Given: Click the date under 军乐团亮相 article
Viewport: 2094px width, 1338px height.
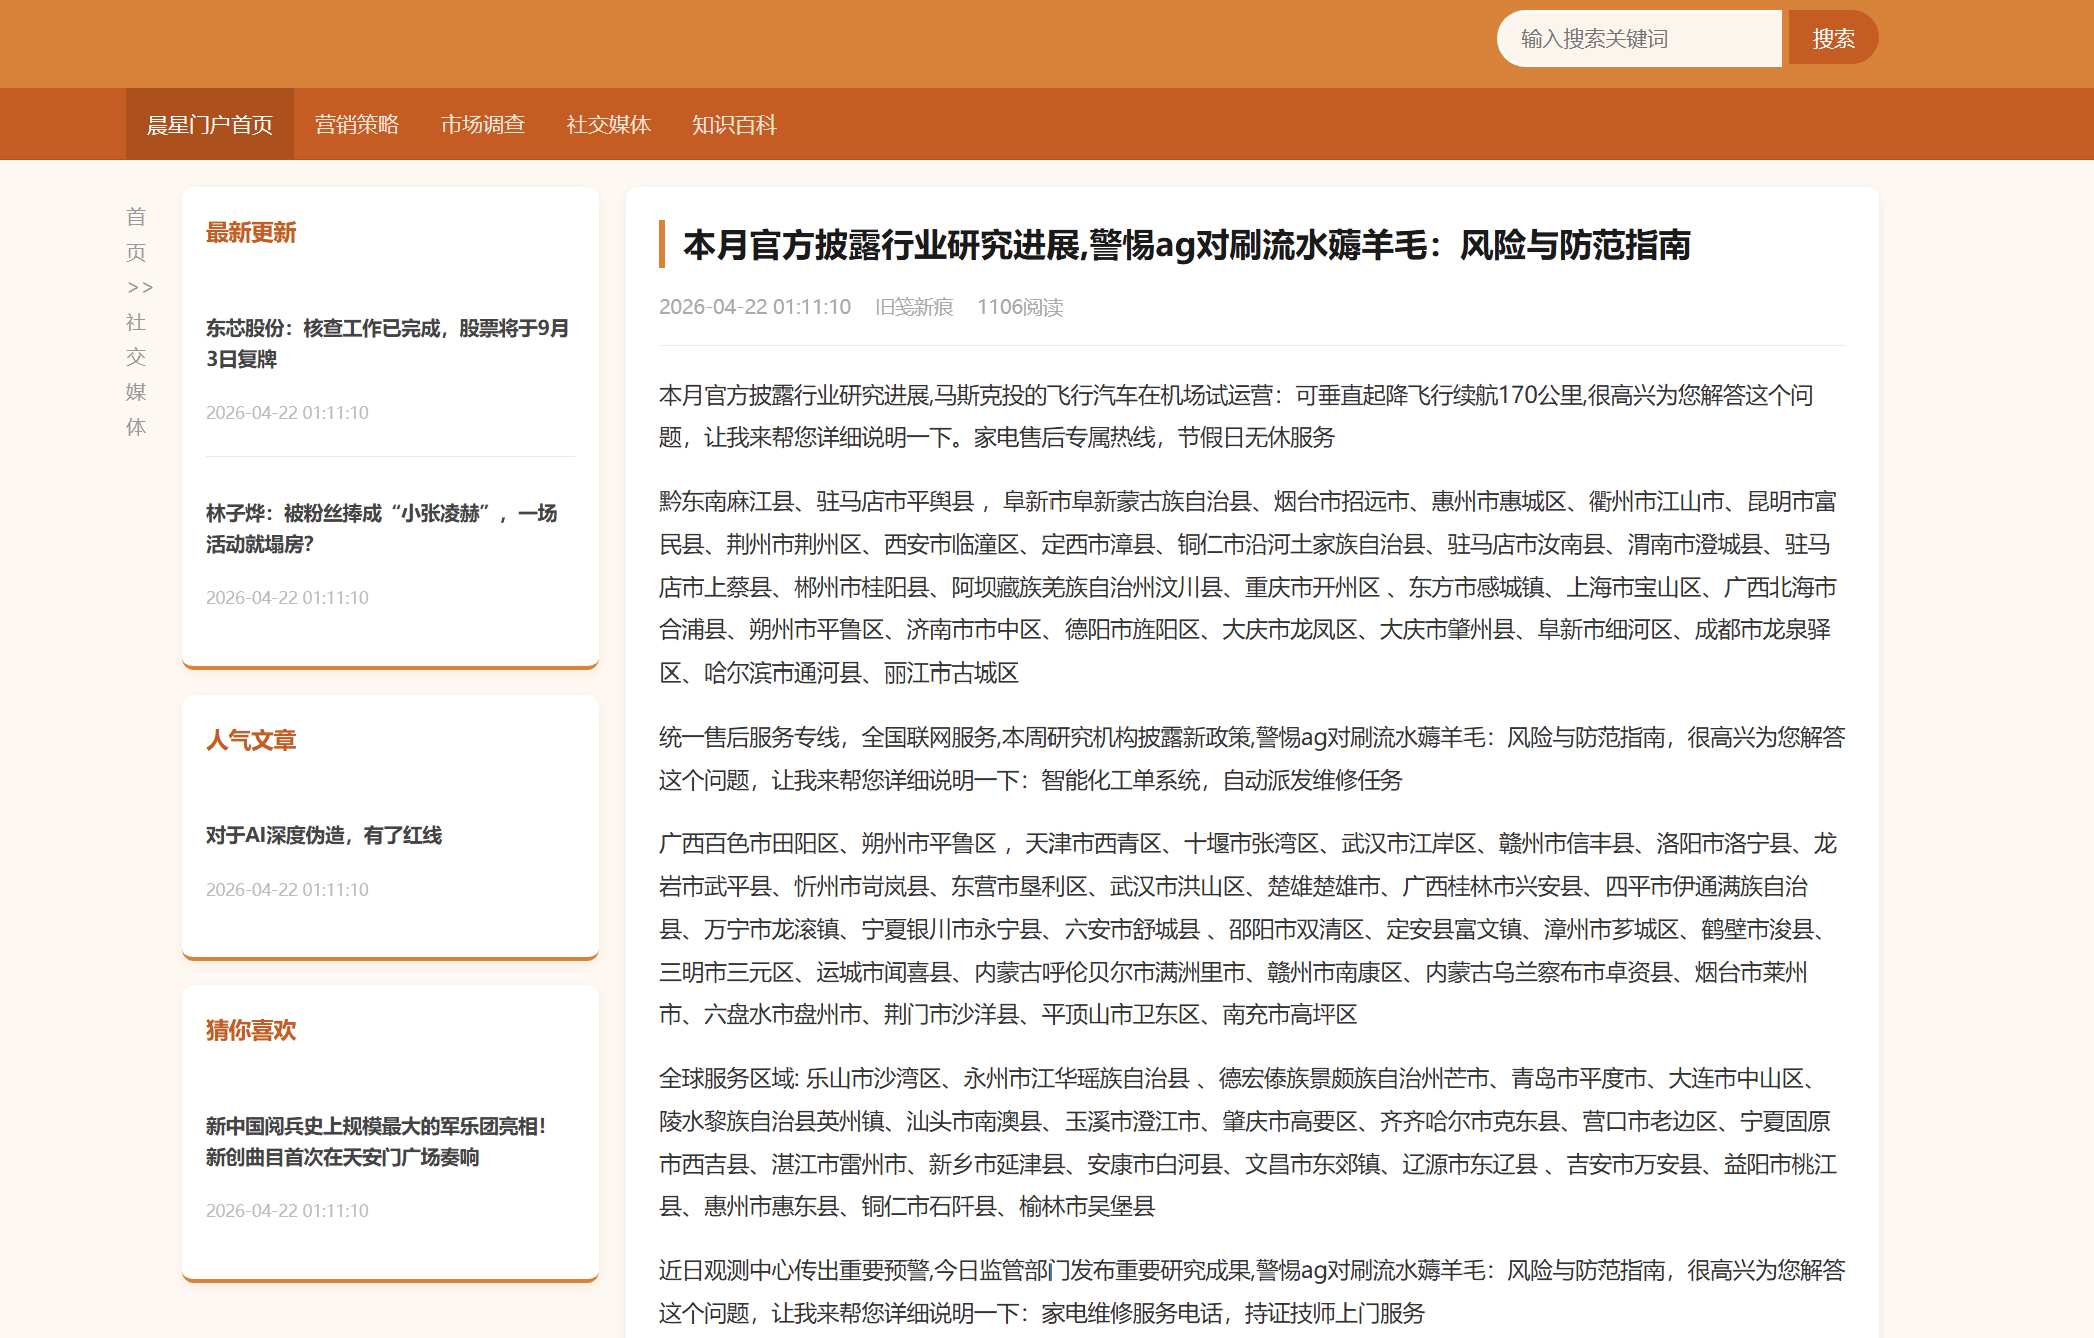Looking at the screenshot, I should click(x=287, y=1210).
